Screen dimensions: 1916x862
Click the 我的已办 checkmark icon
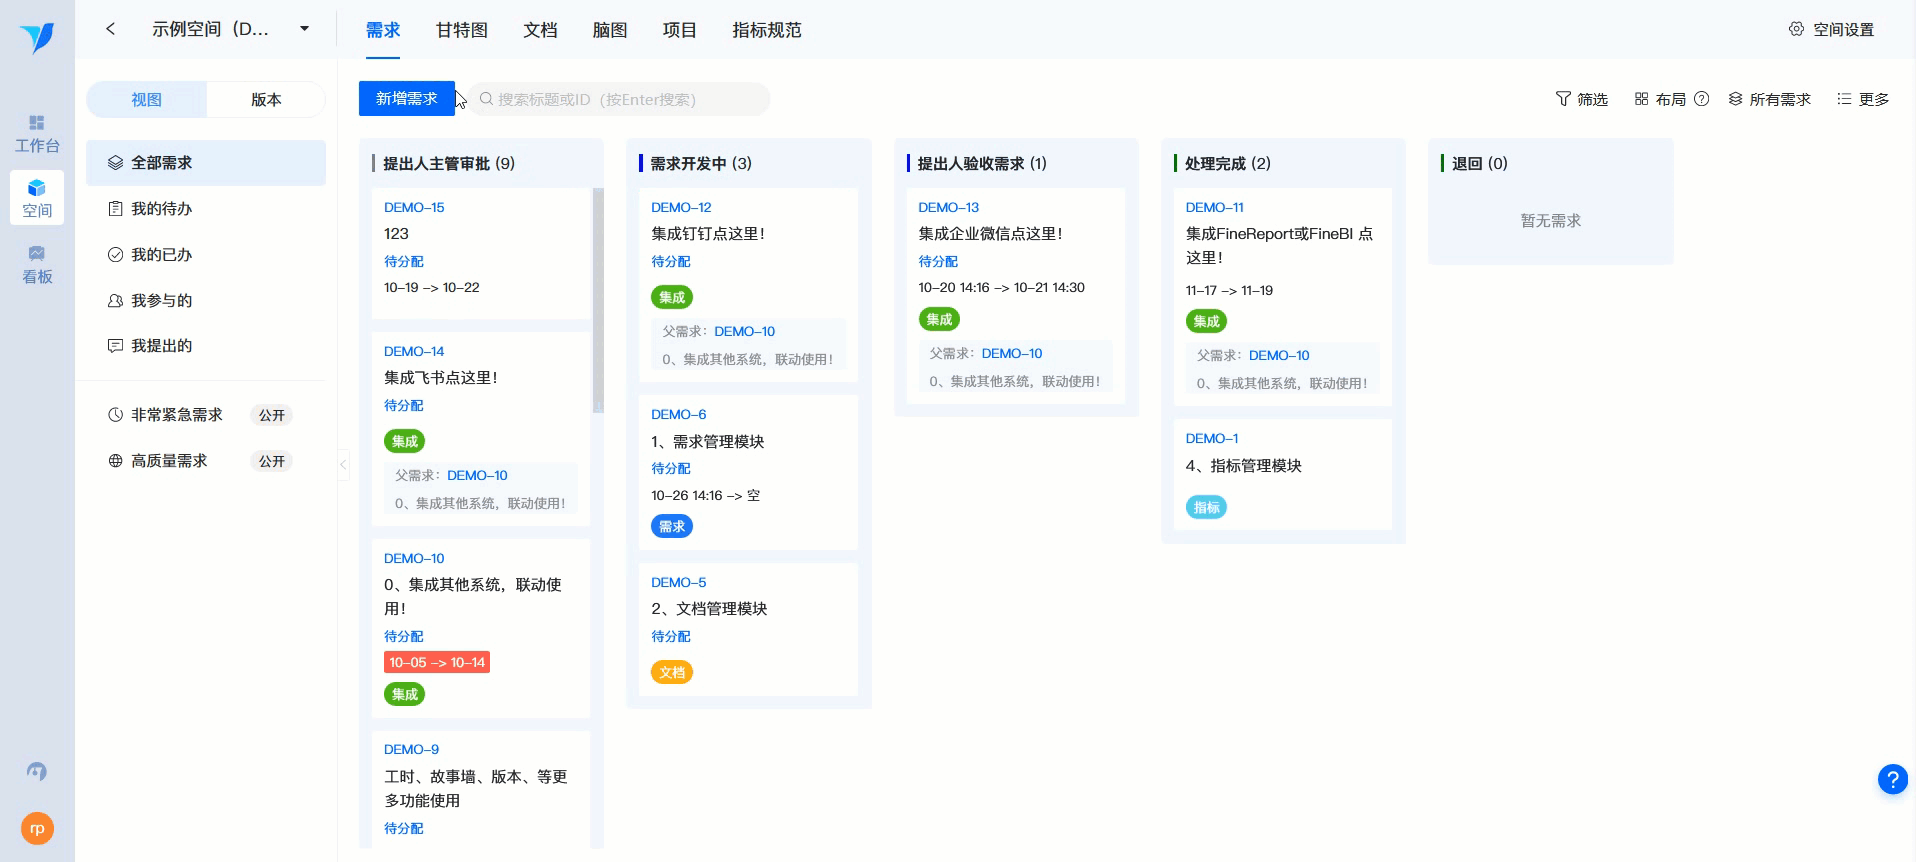click(115, 255)
